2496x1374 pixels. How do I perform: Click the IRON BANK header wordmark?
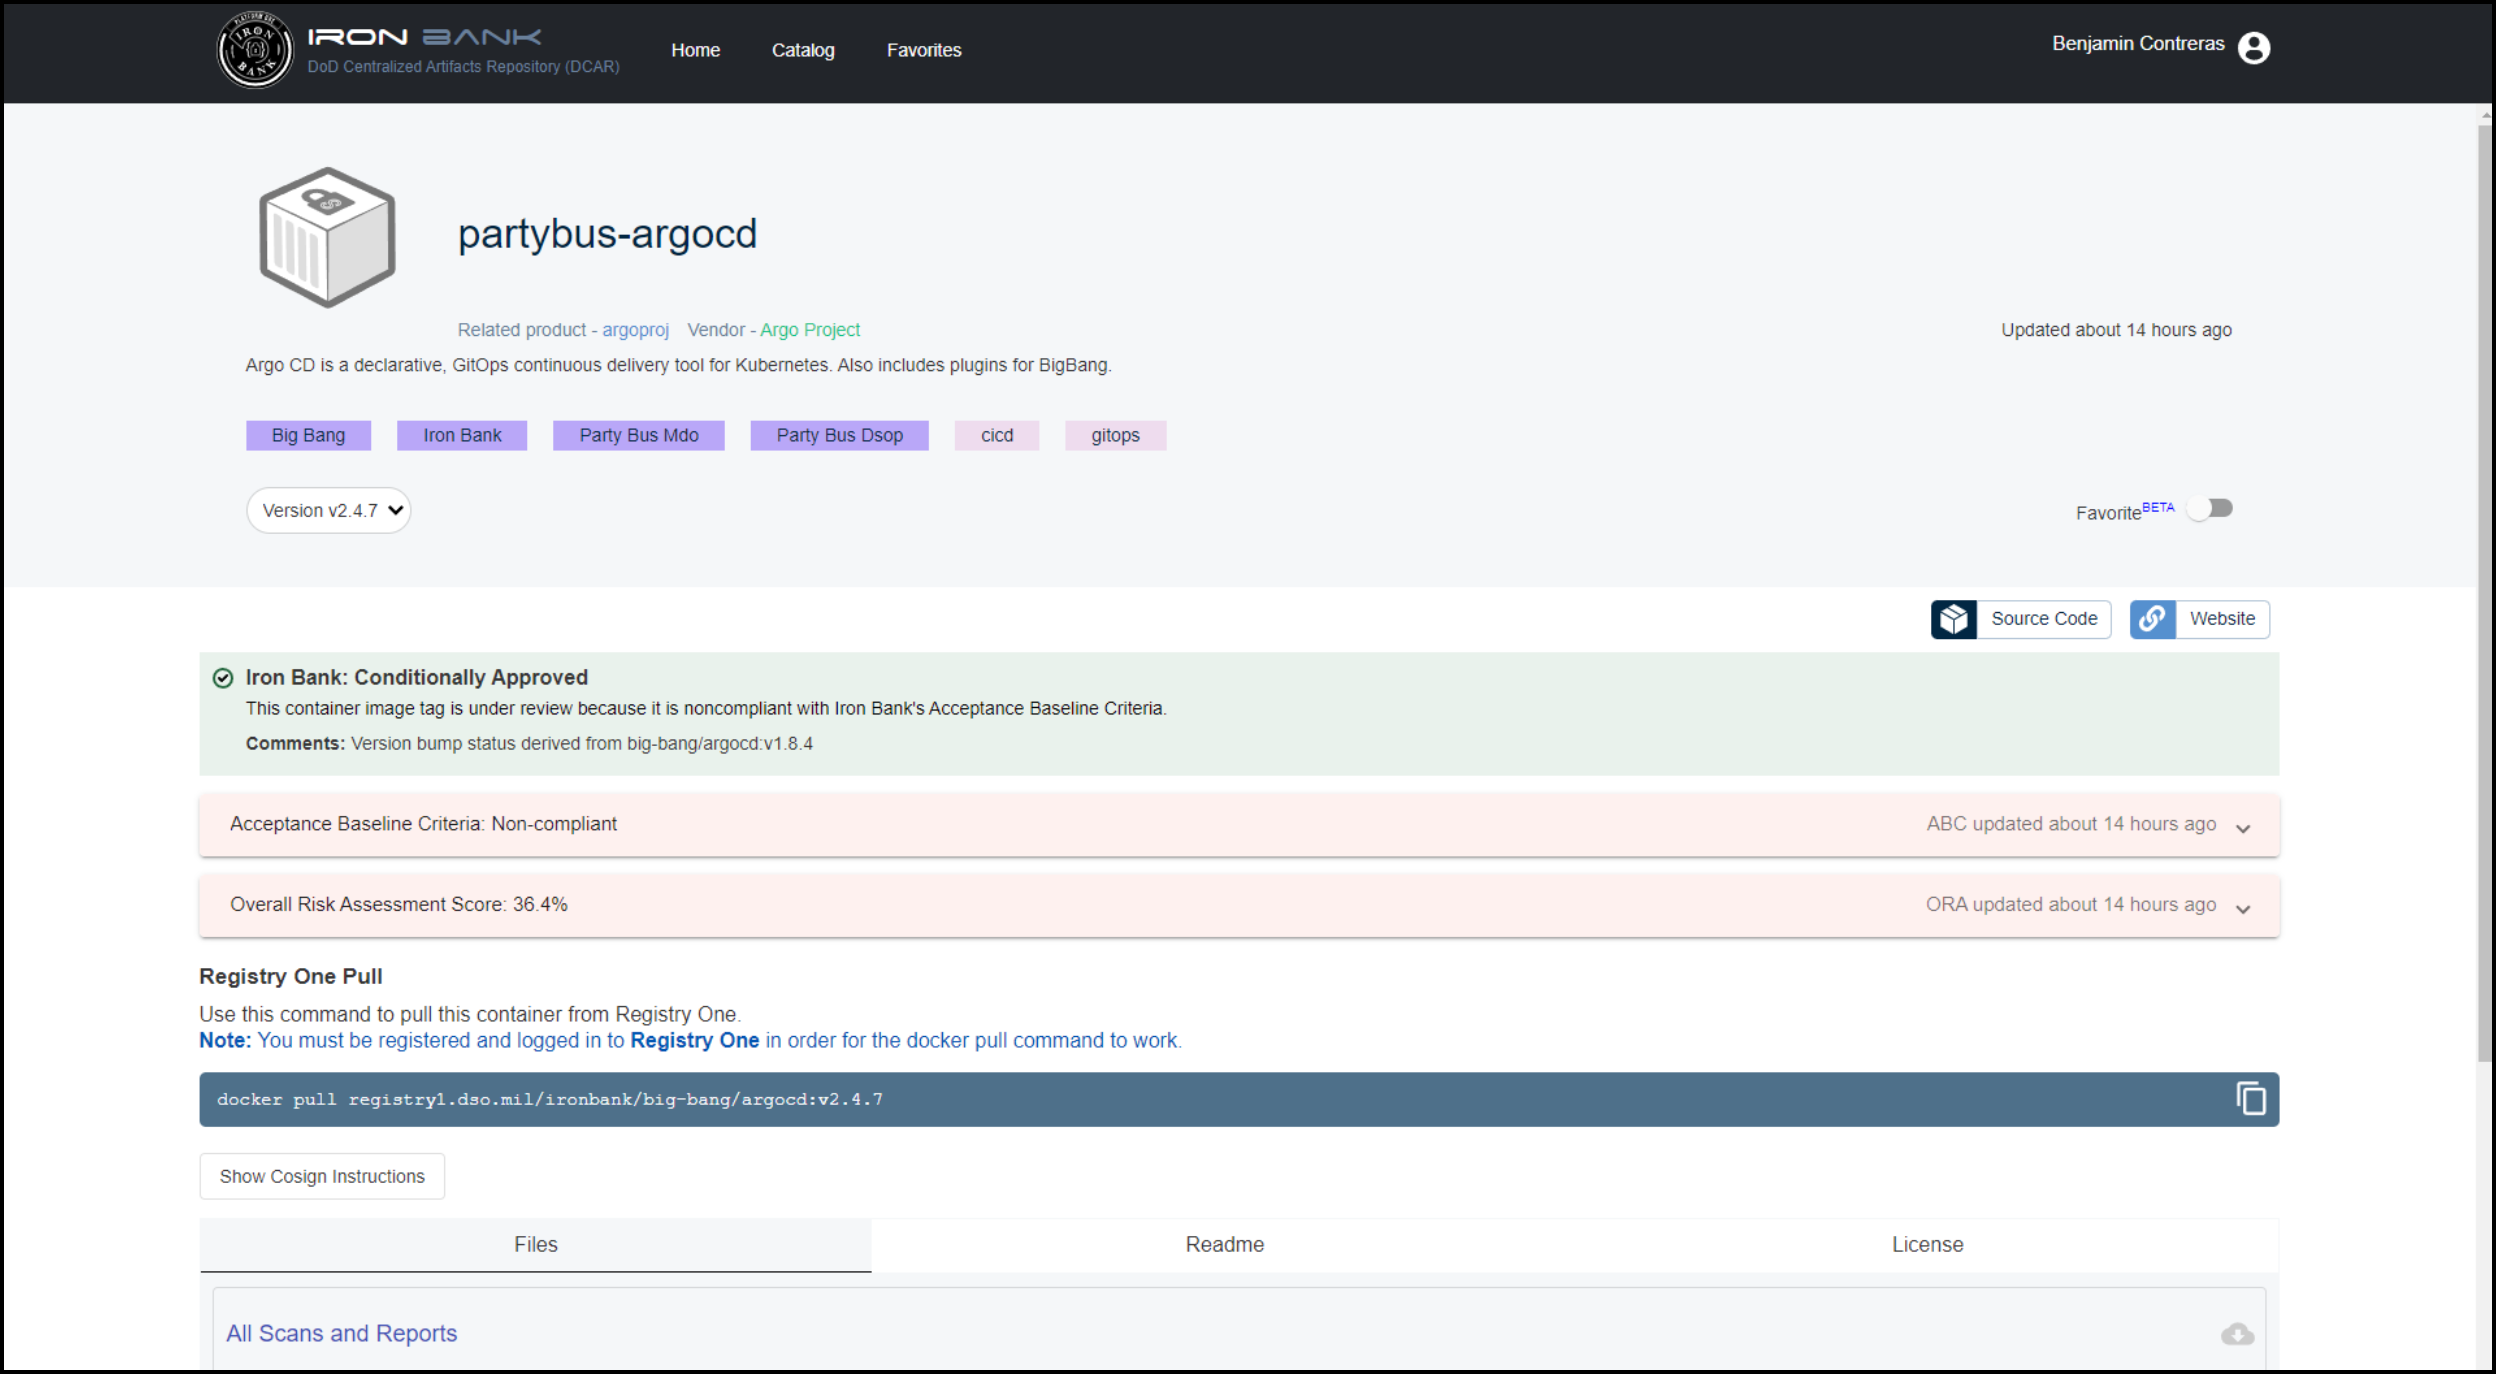point(424,37)
